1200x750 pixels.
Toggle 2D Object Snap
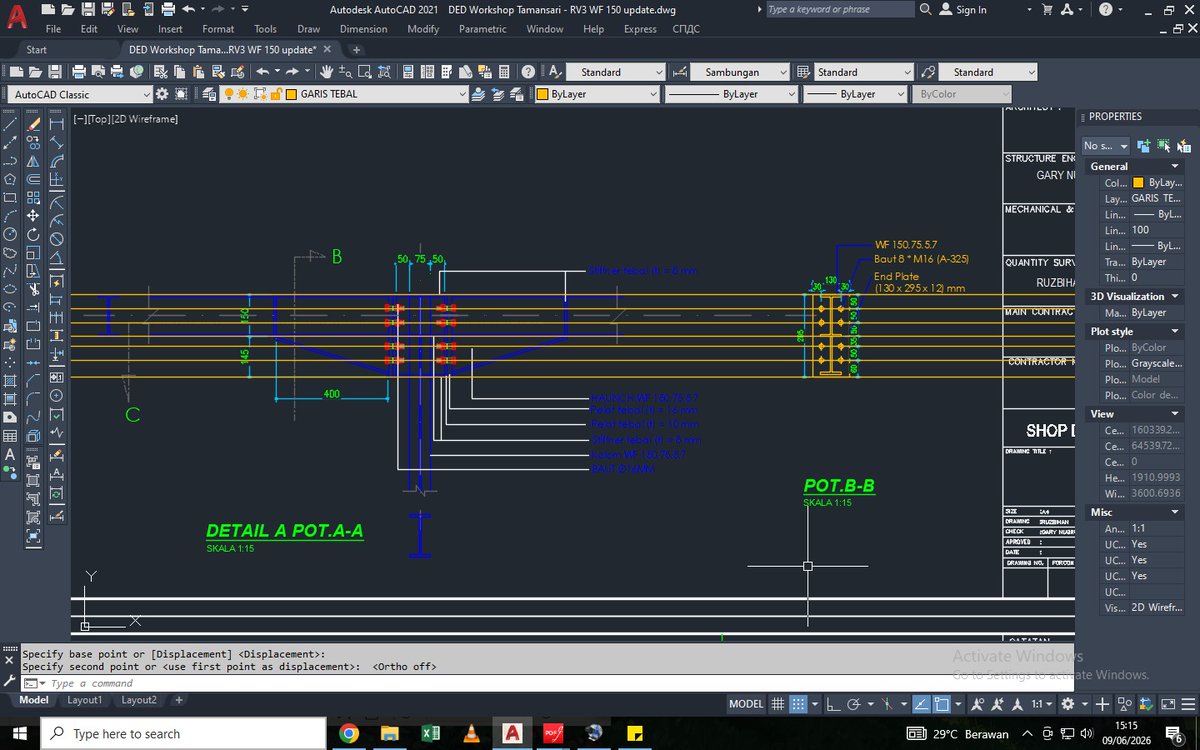click(x=942, y=704)
